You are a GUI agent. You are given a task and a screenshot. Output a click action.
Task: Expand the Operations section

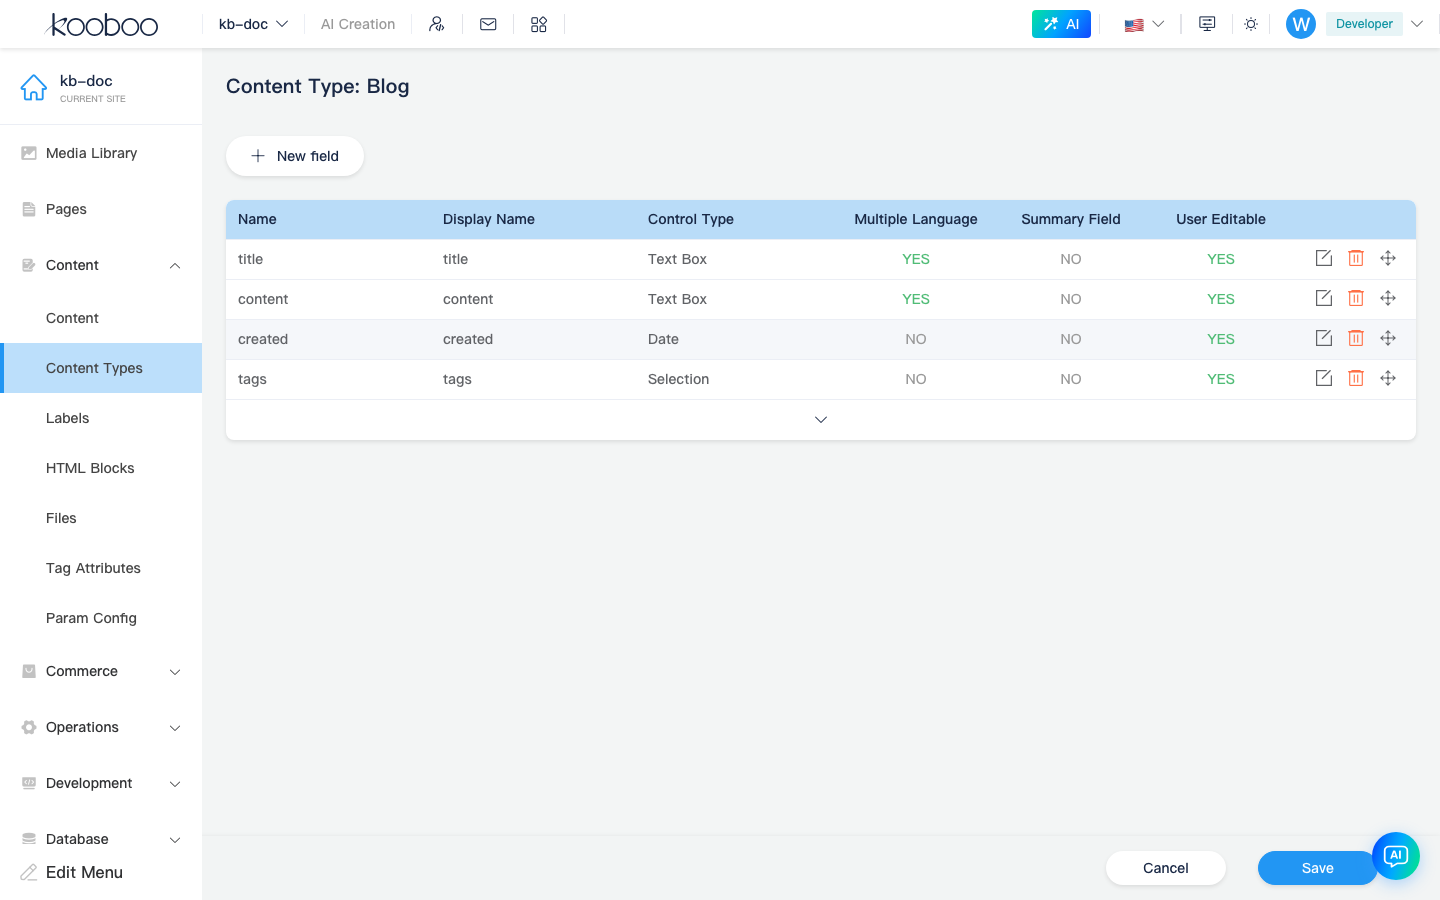pyautogui.click(x=101, y=727)
